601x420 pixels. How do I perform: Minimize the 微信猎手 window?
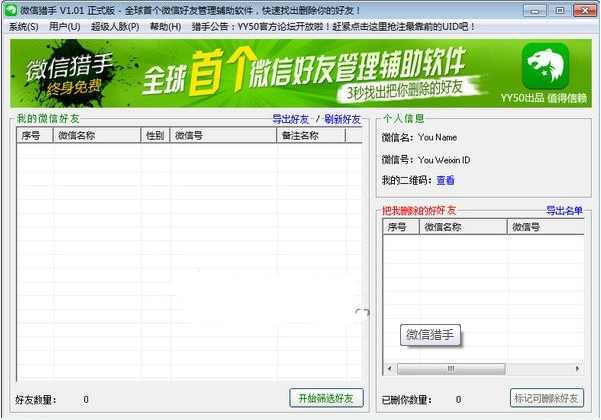(535, 10)
